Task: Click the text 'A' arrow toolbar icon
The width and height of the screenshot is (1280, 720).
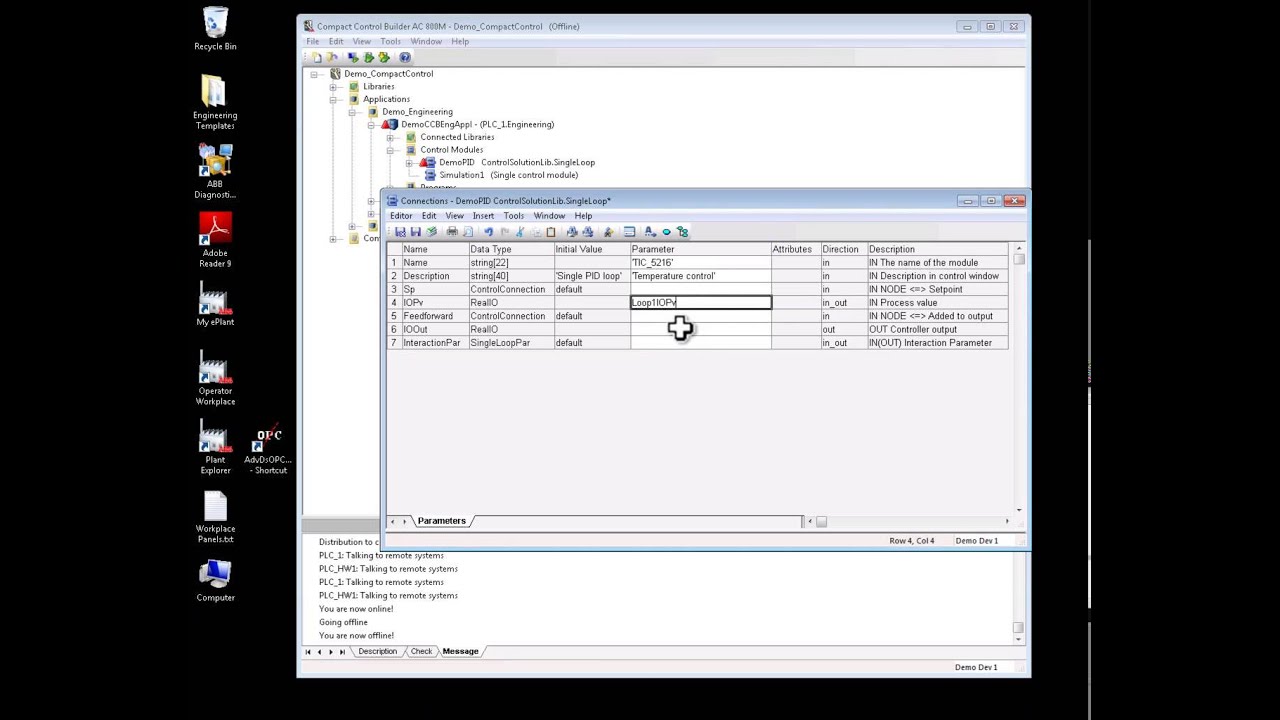Action: [x=650, y=232]
